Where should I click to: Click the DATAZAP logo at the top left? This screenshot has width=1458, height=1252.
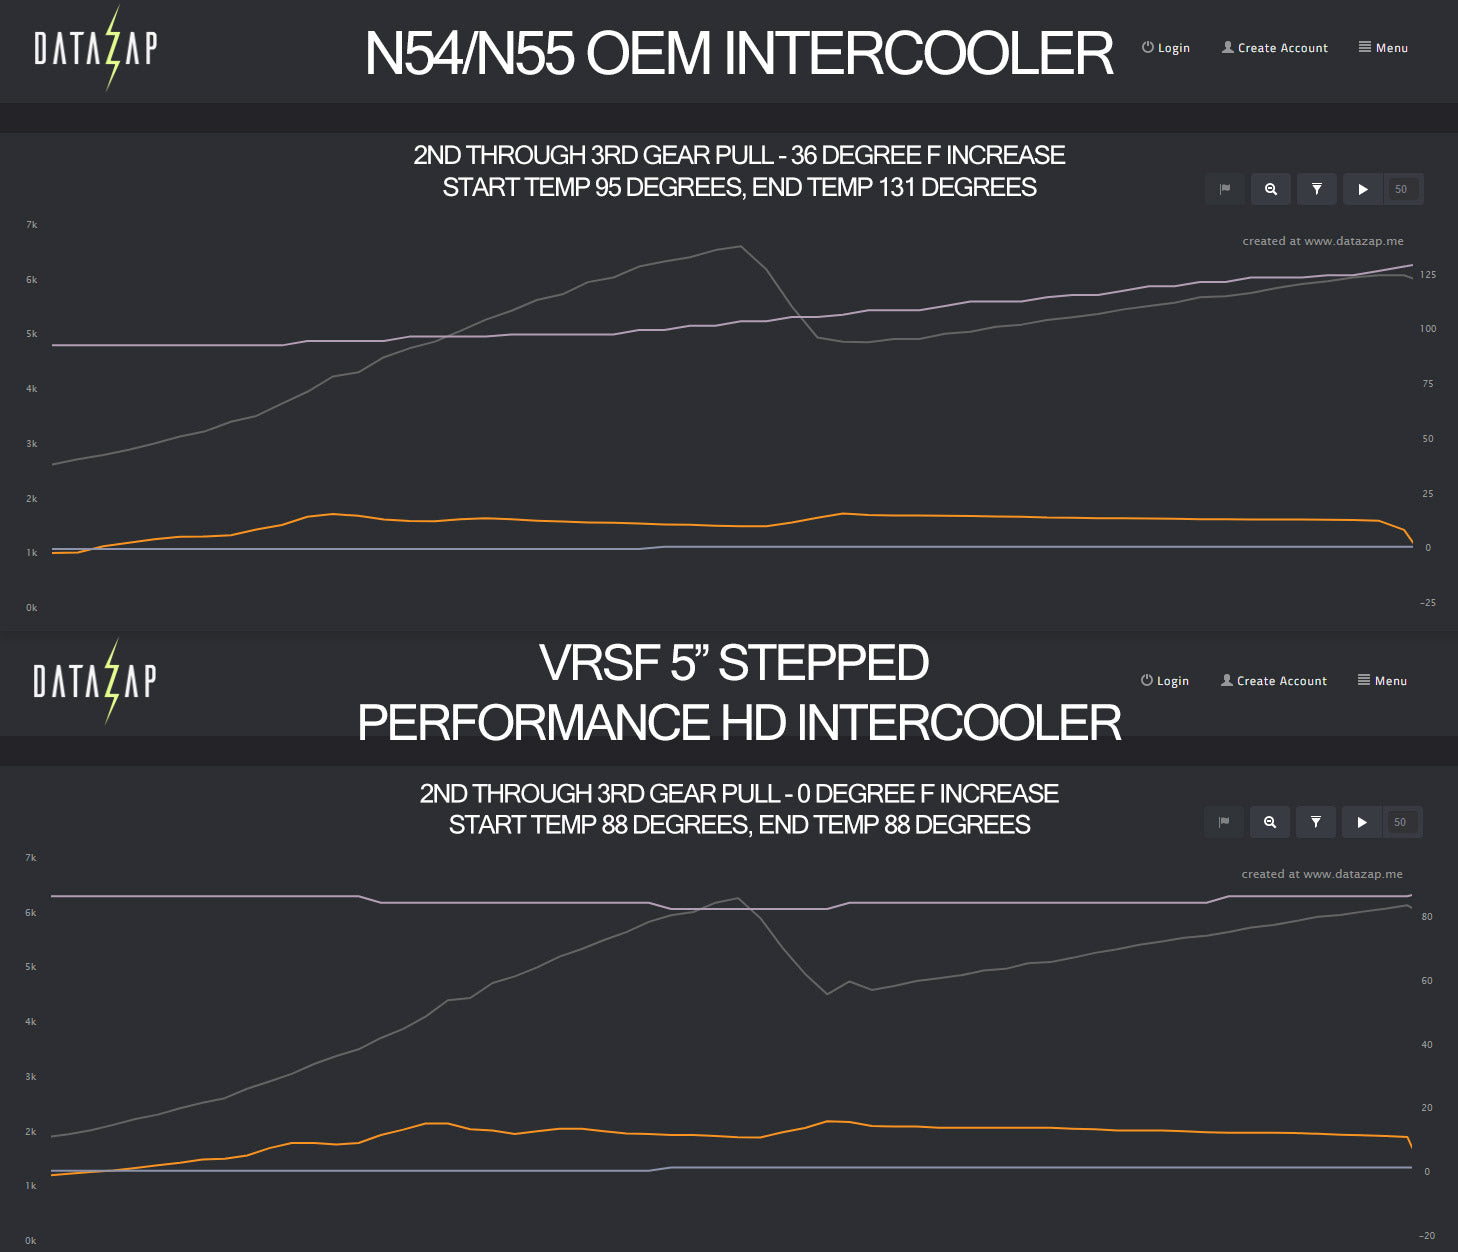coord(96,48)
